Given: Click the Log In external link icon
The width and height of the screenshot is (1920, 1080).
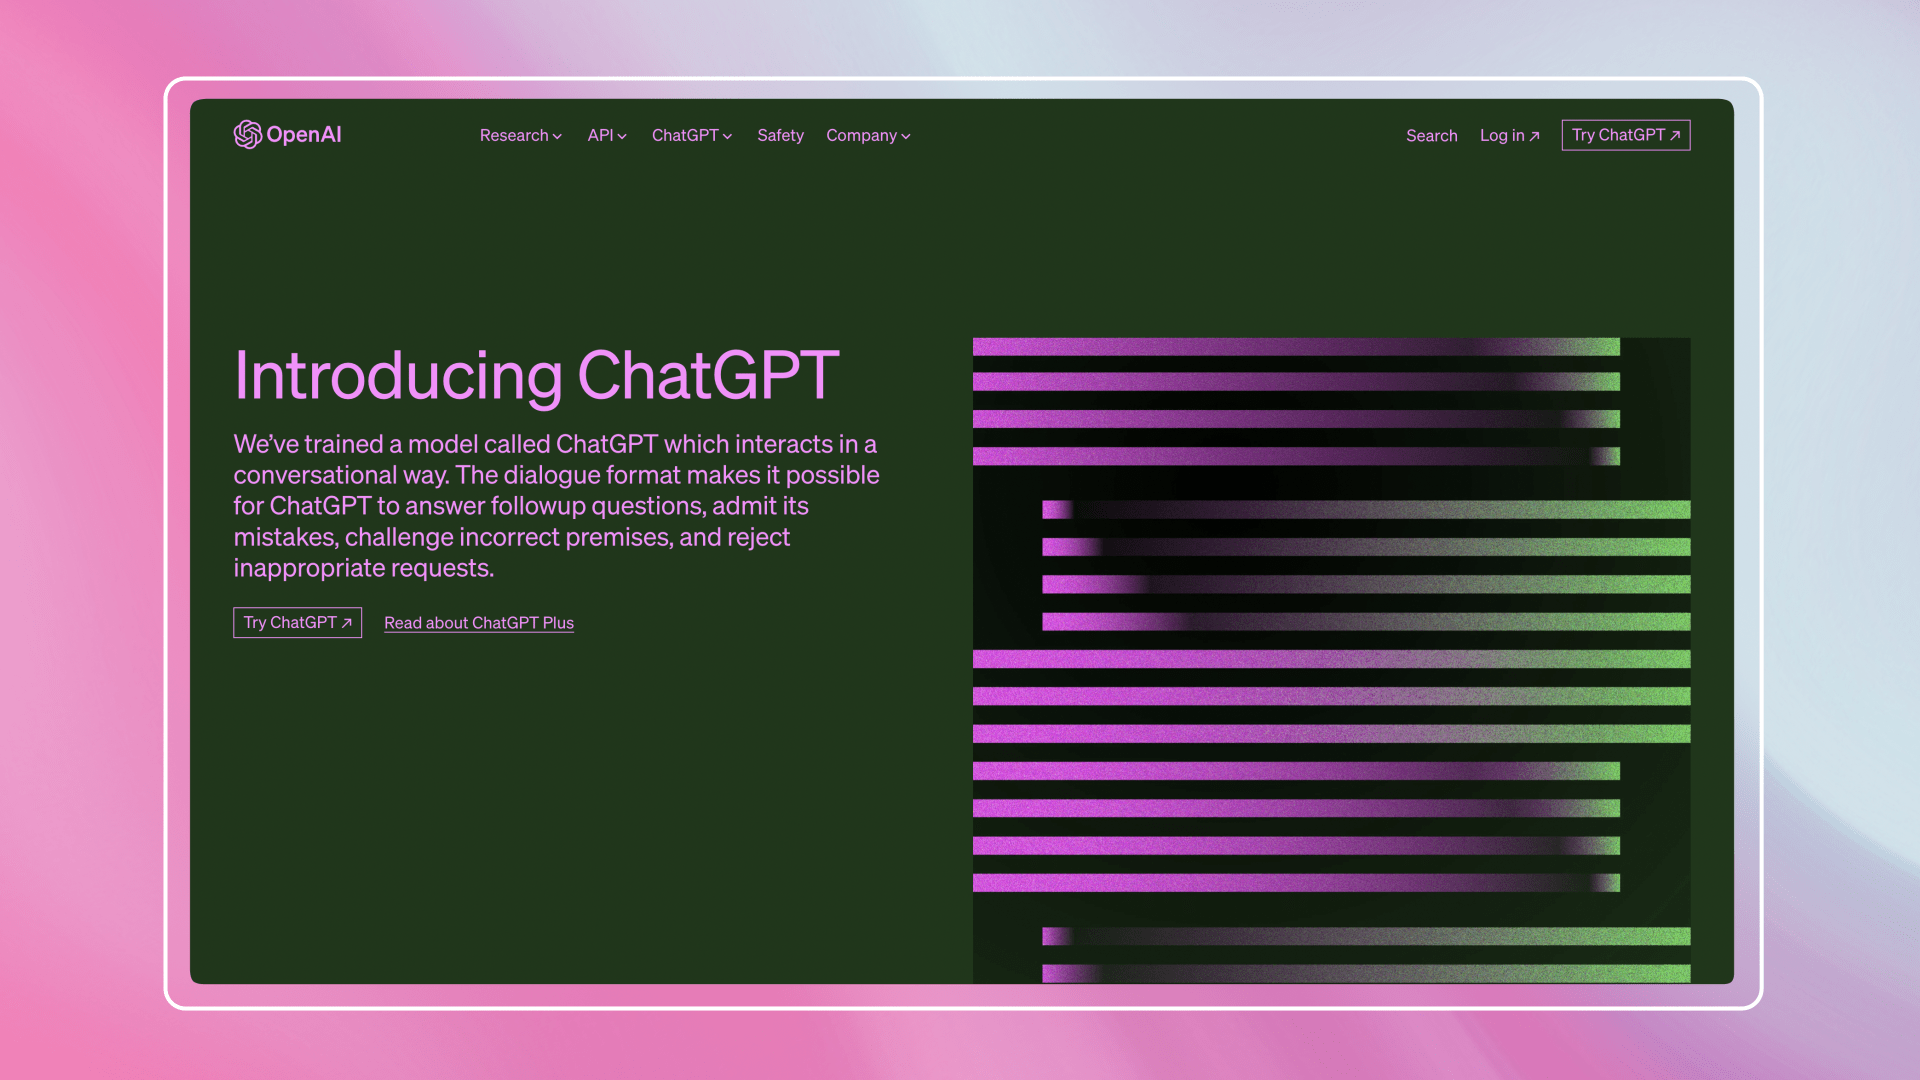Looking at the screenshot, I should (1535, 135).
